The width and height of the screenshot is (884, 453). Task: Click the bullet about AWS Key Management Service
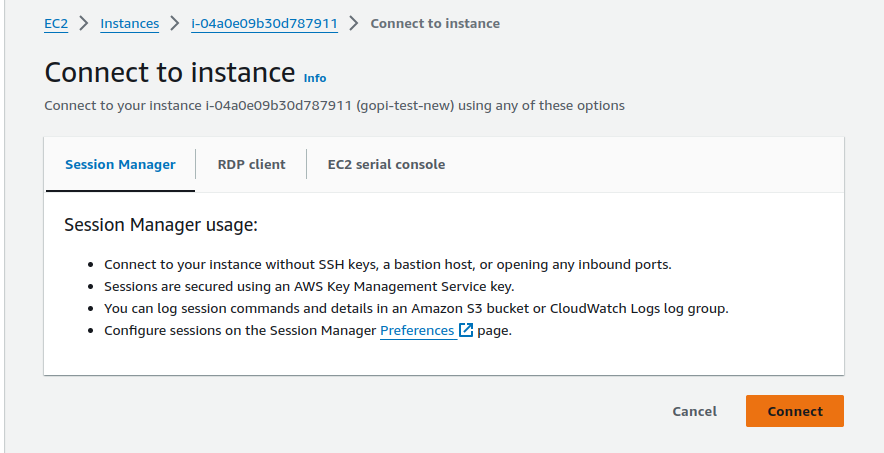coord(309,287)
